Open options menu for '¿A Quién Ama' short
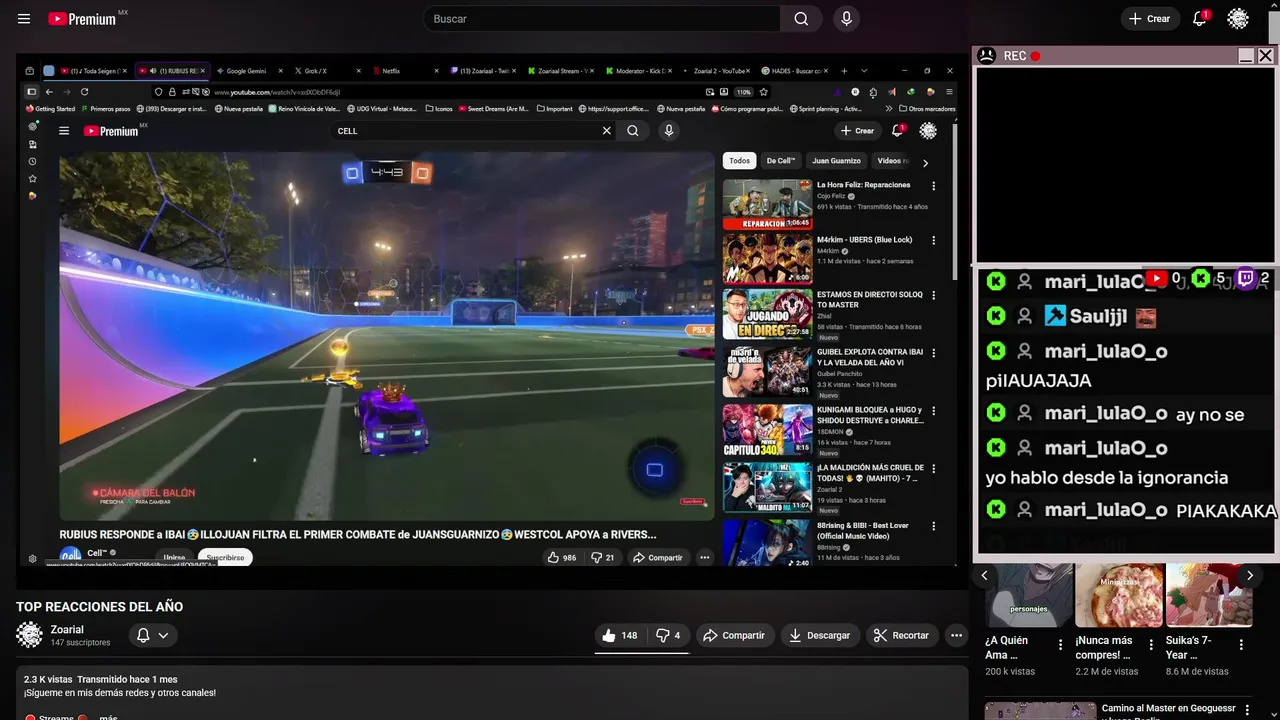This screenshot has height=720, width=1280. click(x=1061, y=645)
